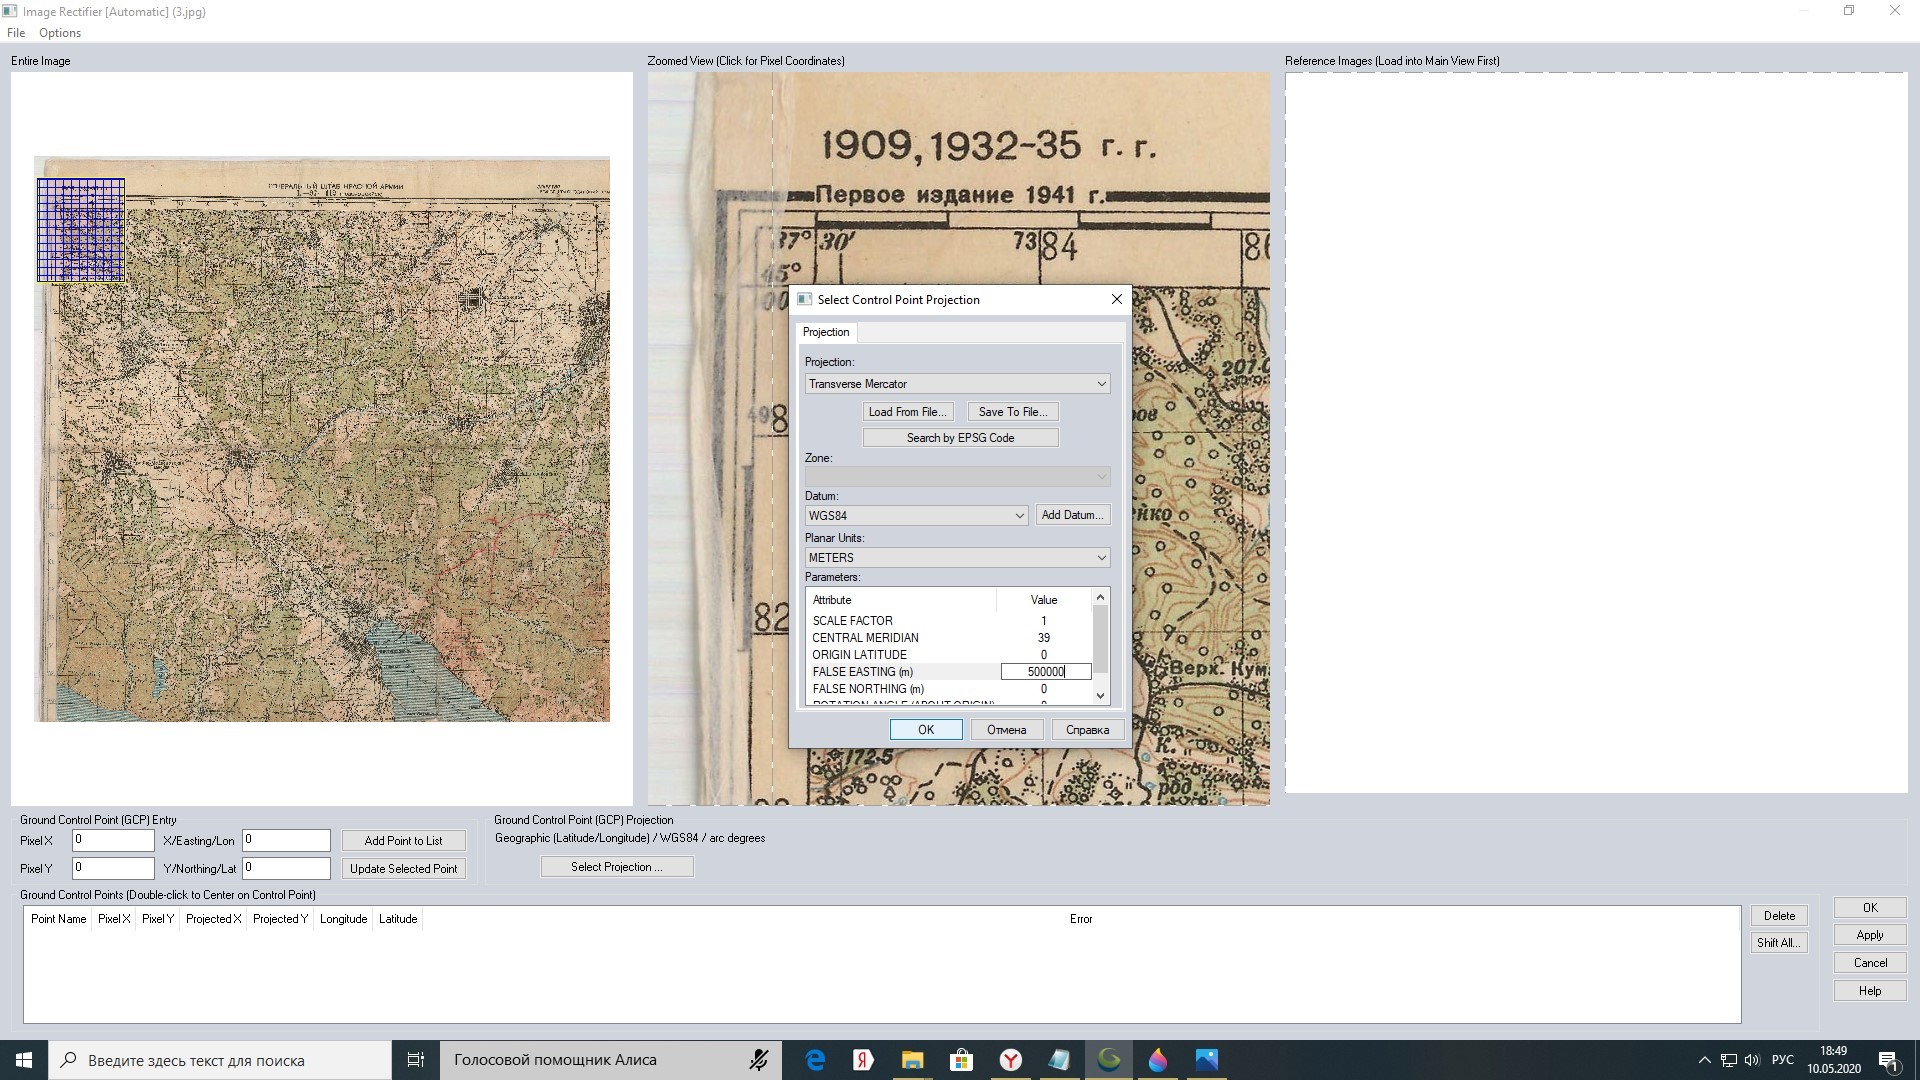Show hidden system tray icons
Screen dimensions: 1920x1080
pyautogui.click(x=1704, y=1060)
